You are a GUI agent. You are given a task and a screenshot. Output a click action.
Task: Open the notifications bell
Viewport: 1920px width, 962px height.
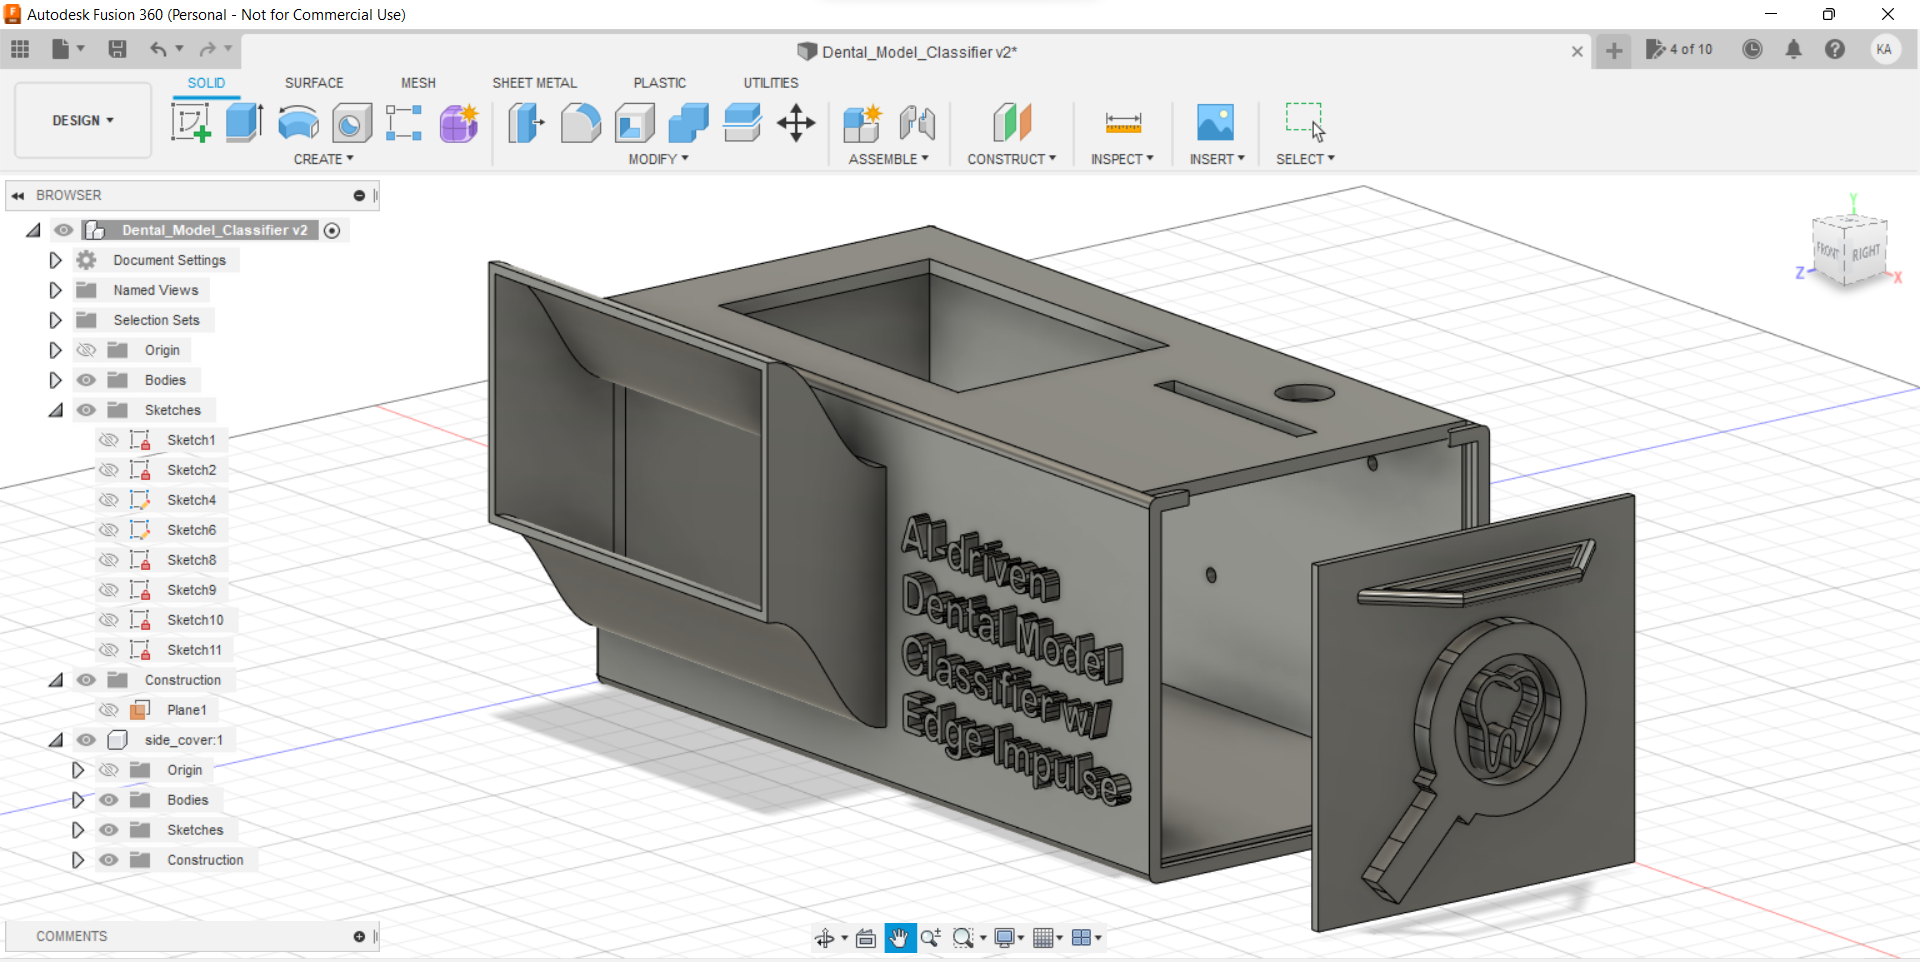click(x=1794, y=49)
